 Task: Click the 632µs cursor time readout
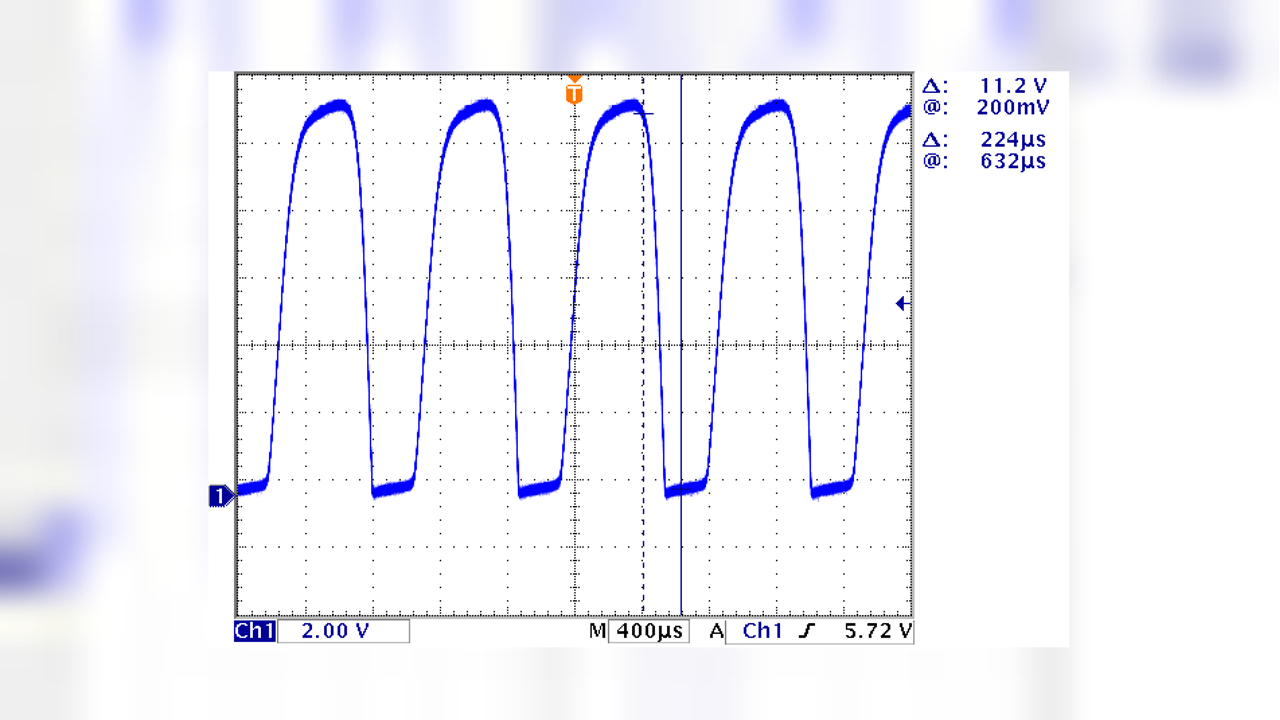(1013, 161)
